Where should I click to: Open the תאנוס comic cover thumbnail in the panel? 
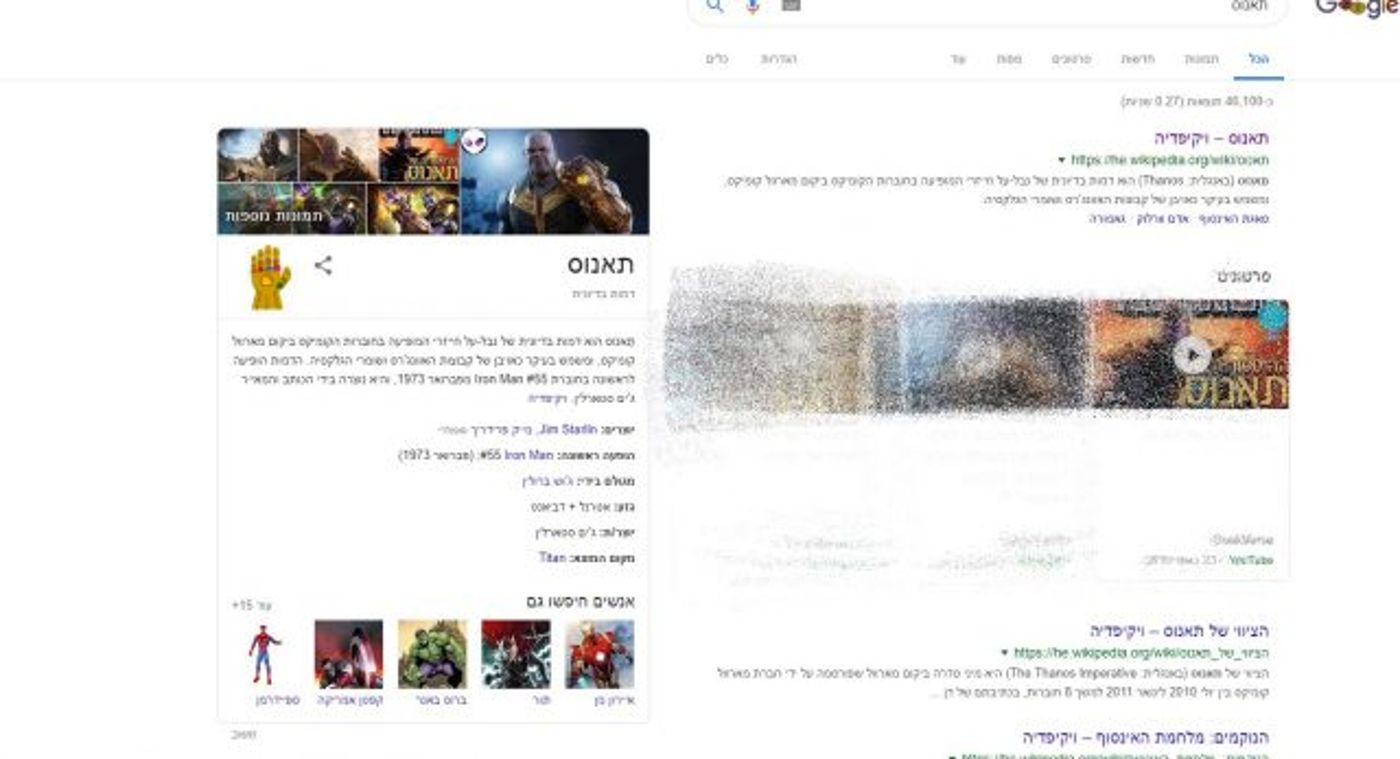click(418, 155)
